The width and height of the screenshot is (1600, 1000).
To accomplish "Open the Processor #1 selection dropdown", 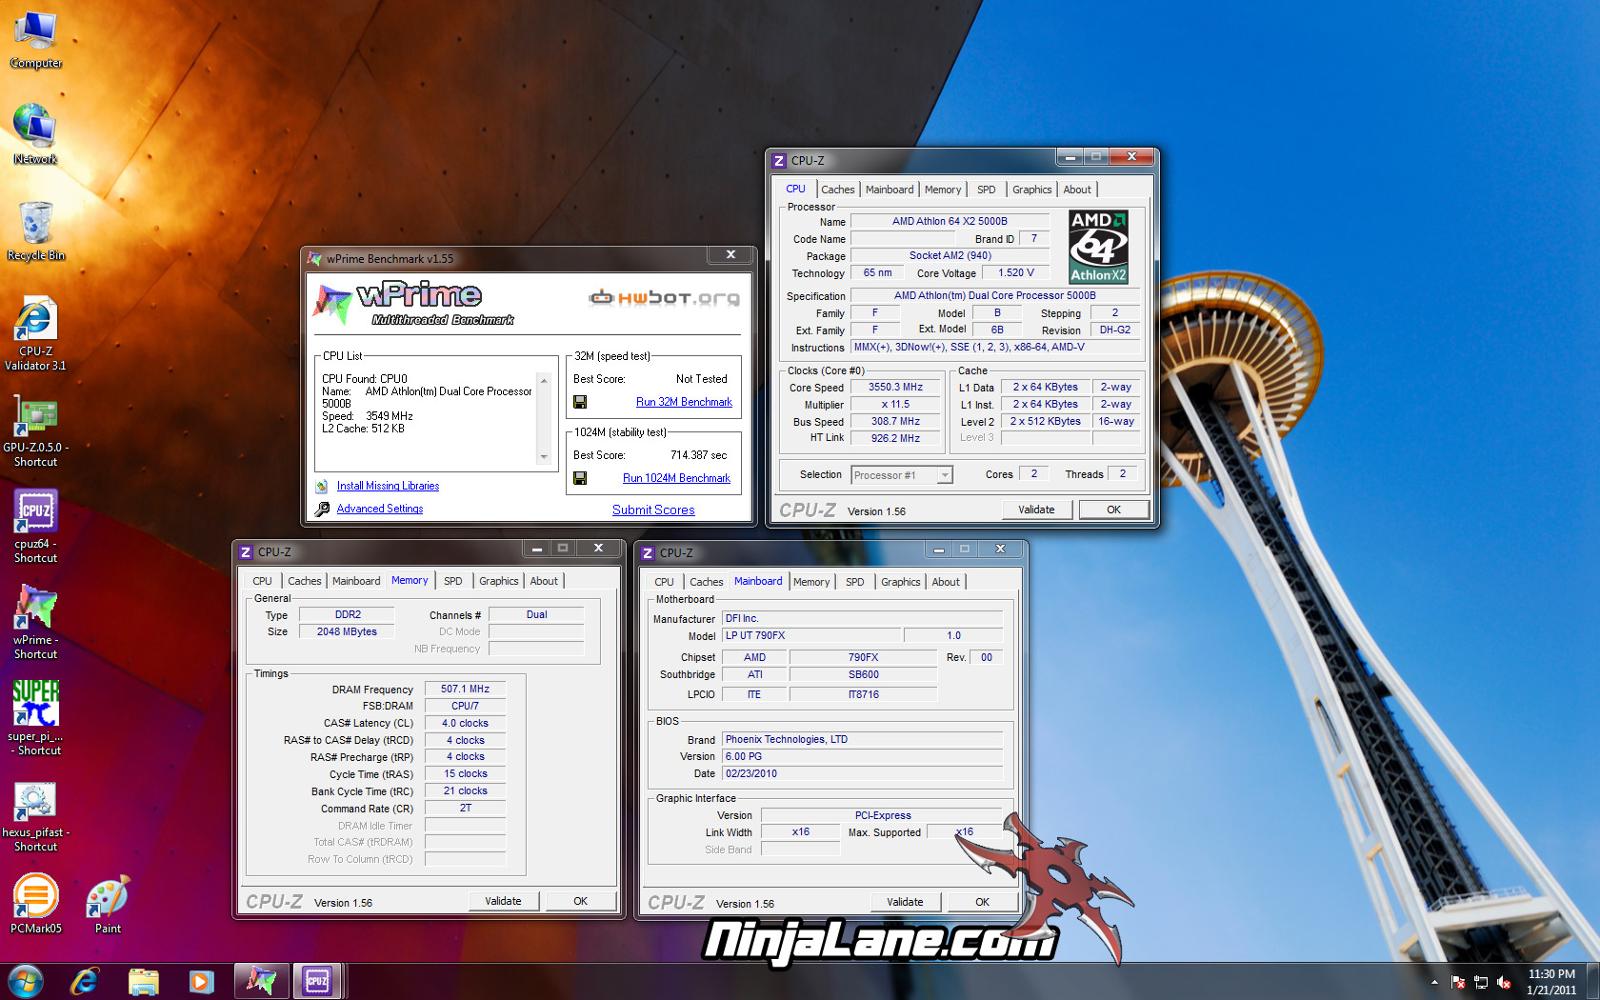I will [901, 475].
